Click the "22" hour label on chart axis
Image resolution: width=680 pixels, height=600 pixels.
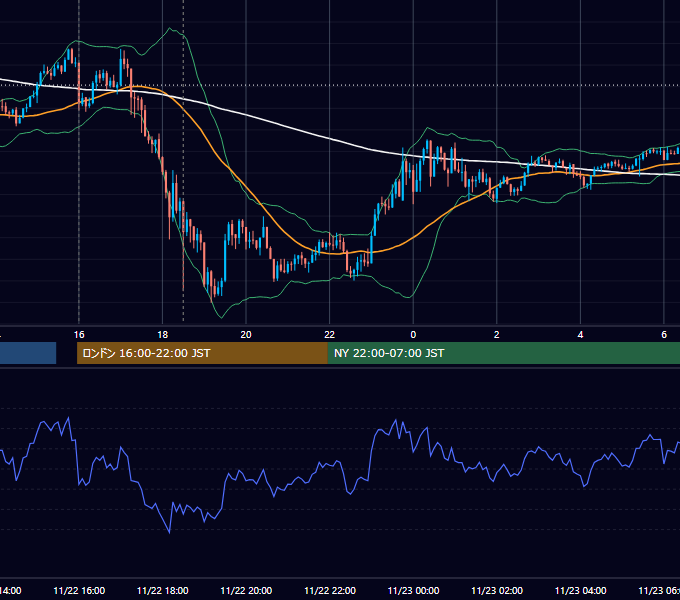tap(330, 335)
